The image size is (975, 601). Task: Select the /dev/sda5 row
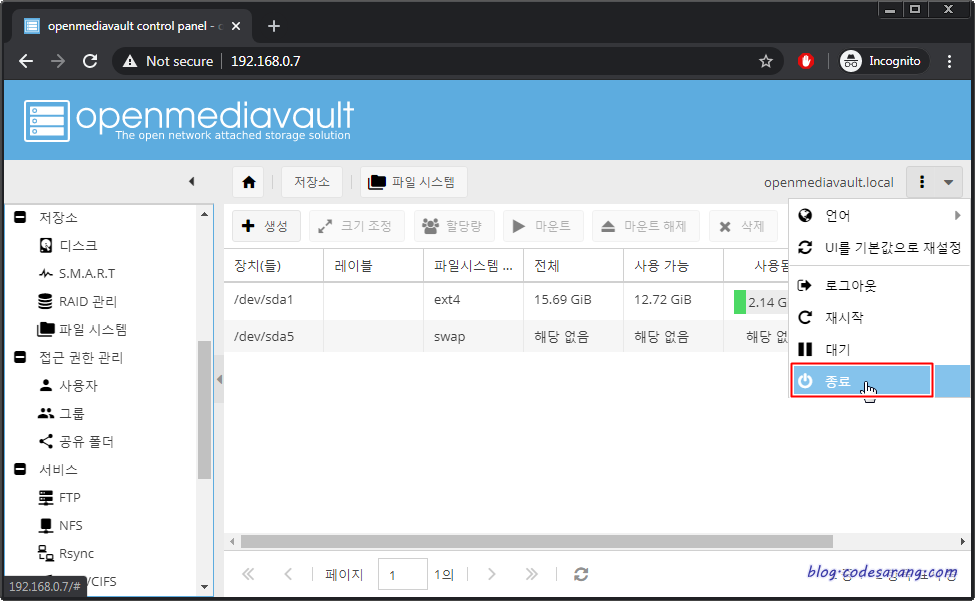[x=506, y=336]
